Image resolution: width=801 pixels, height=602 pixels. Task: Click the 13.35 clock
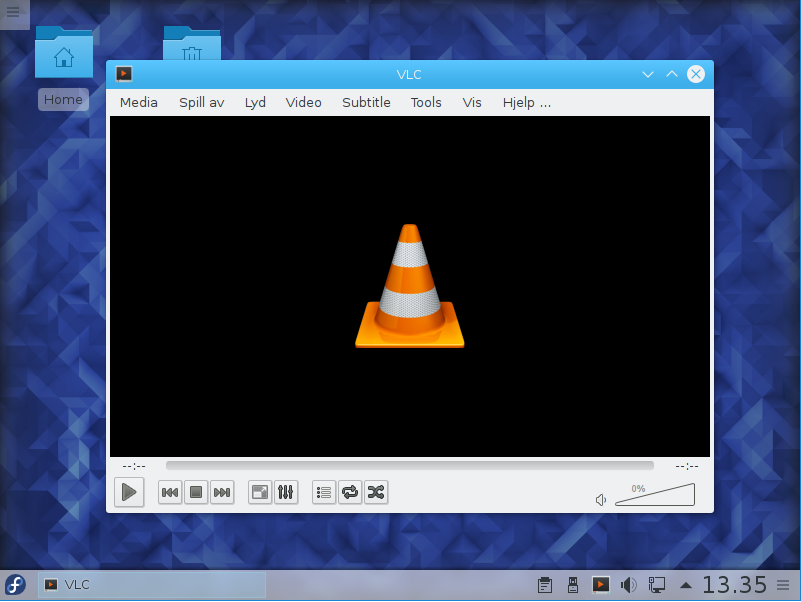(x=735, y=585)
